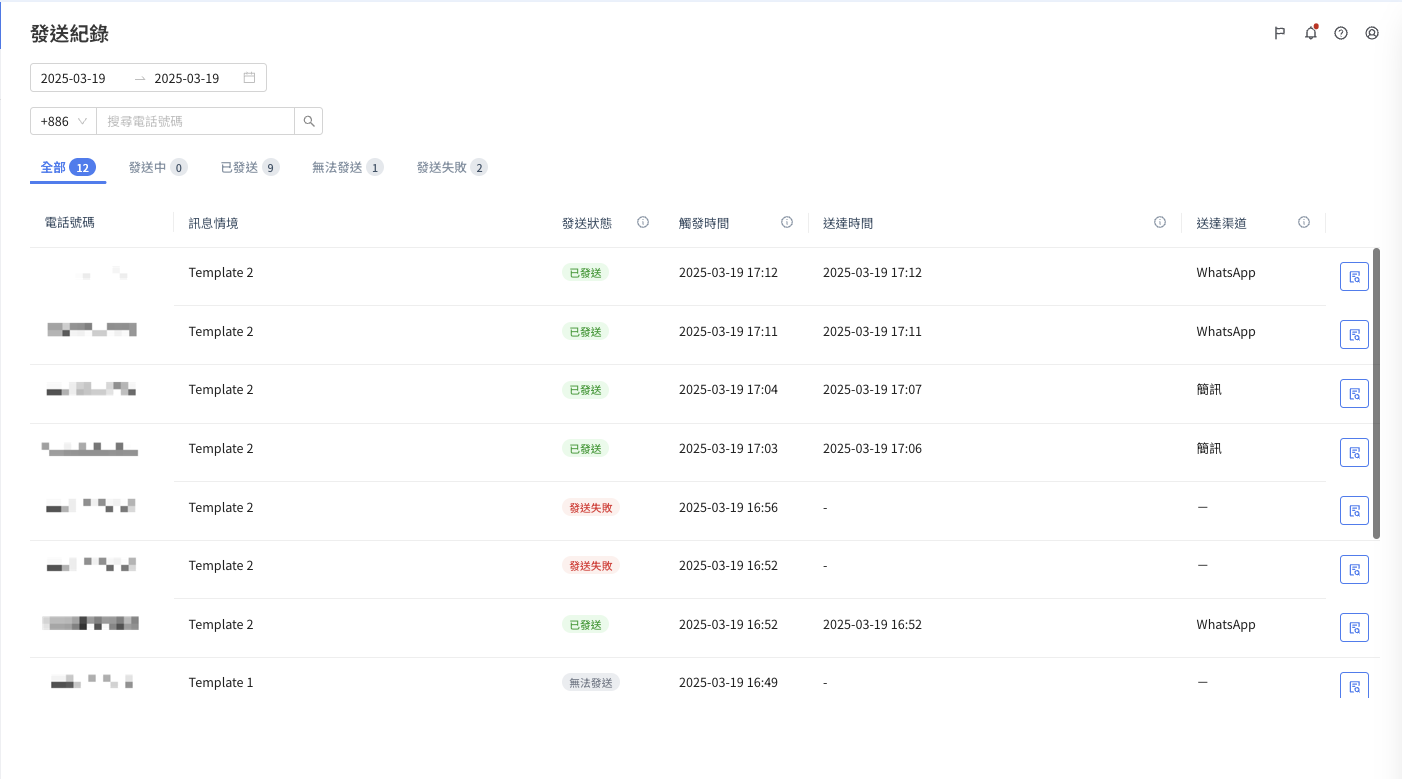View details for the 16:56 failed record

1354,511
